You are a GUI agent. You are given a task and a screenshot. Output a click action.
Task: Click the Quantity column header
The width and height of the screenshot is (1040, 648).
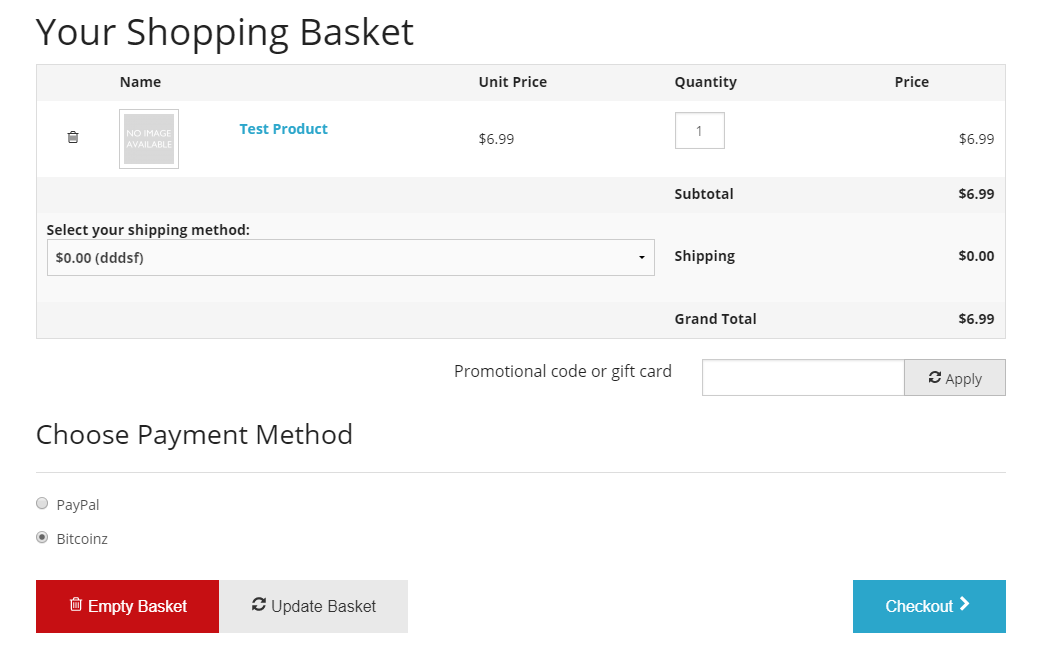(705, 82)
